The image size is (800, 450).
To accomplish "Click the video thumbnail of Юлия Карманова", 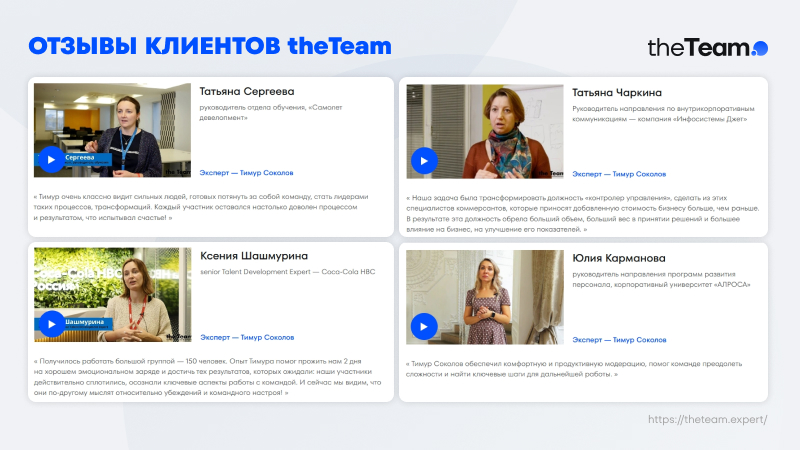I will (x=485, y=297).
